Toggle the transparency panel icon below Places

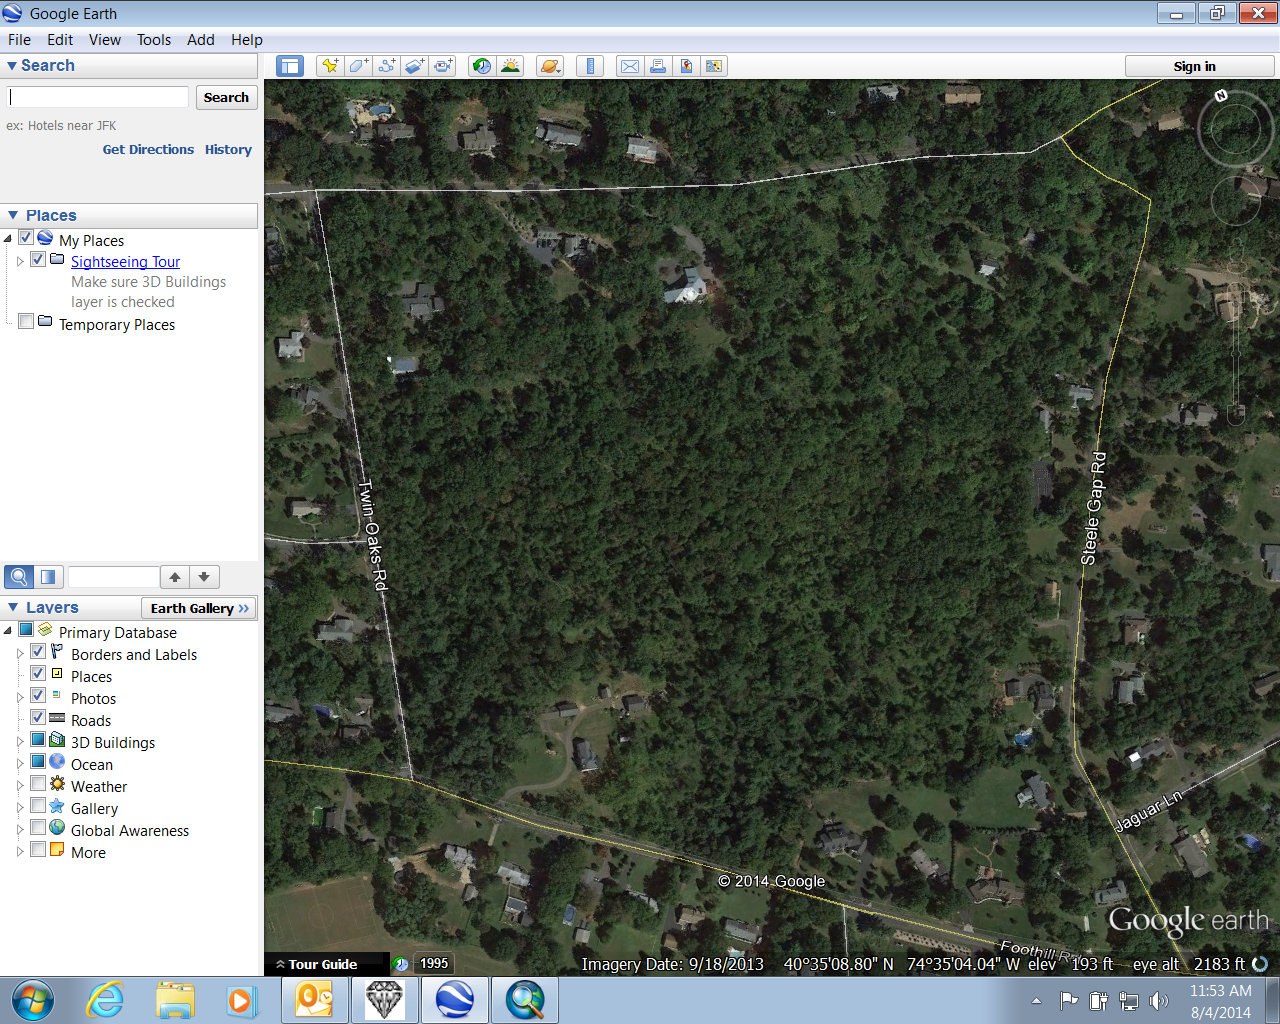point(48,577)
